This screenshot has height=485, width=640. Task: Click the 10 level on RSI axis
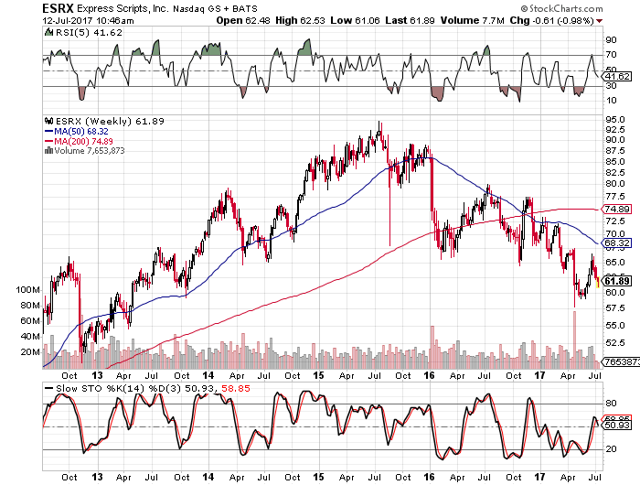[611, 100]
